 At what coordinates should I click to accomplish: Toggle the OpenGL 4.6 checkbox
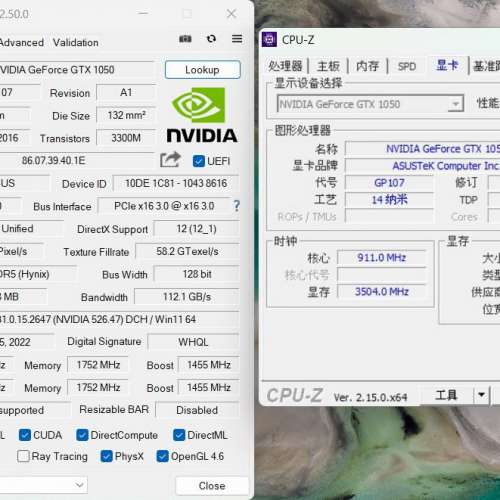[162, 456]
